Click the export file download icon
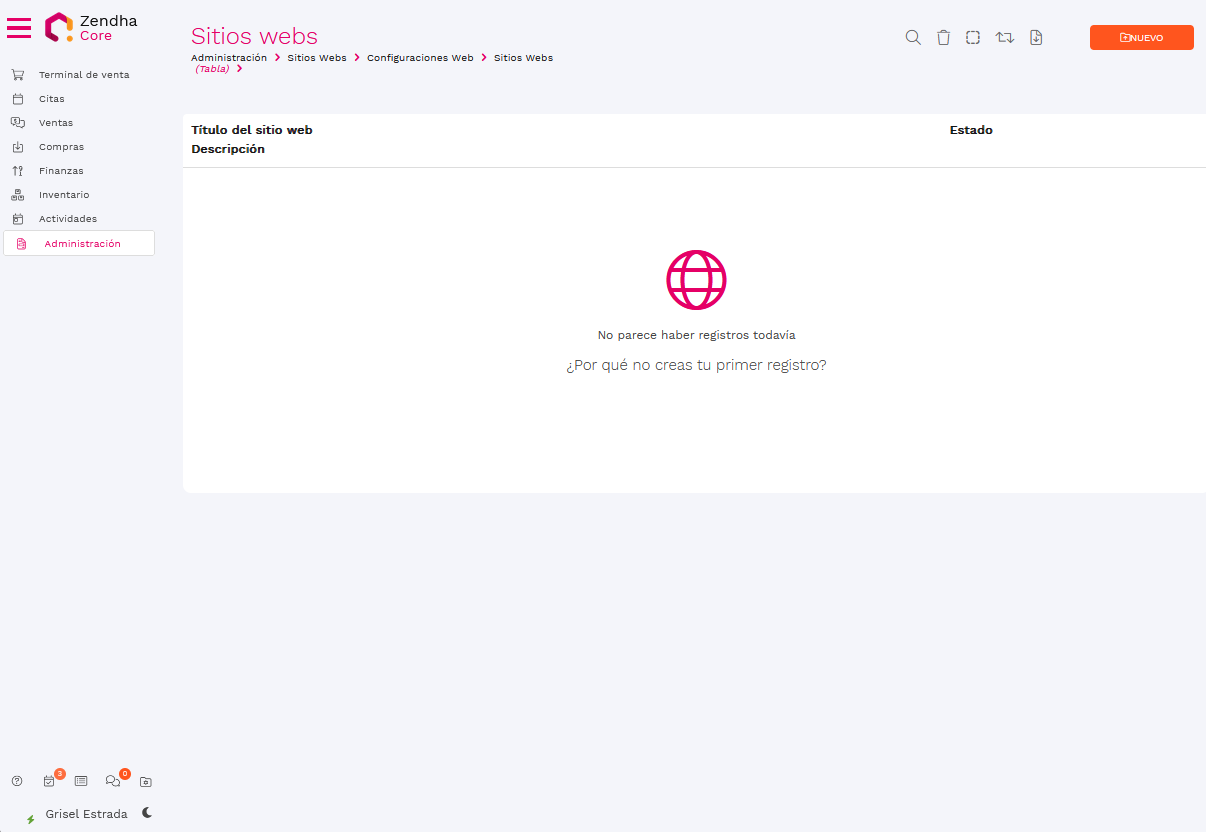Screen dimensions: 1206x832 [1036, 38]
